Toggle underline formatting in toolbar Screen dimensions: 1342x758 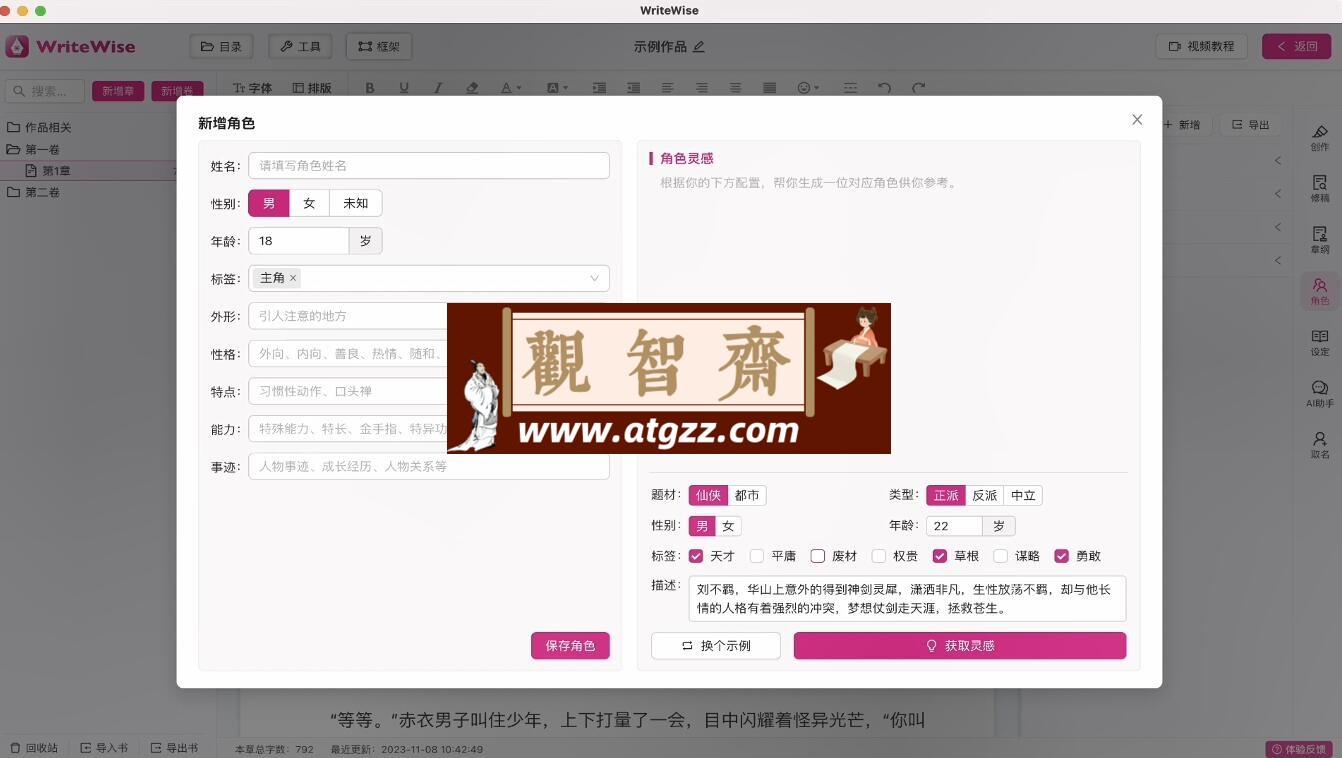[x=404, y=88]
